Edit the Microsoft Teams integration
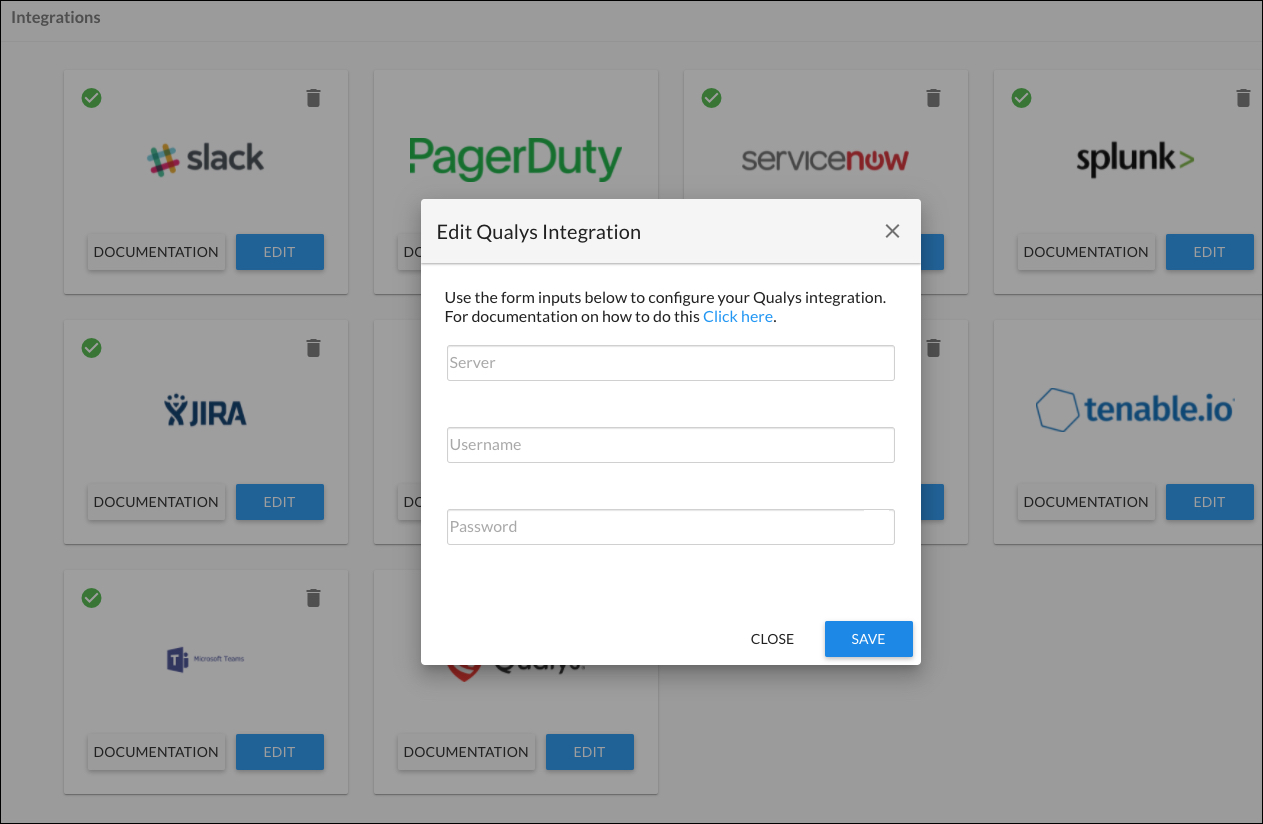1263x824 pixels. point(279,752)
